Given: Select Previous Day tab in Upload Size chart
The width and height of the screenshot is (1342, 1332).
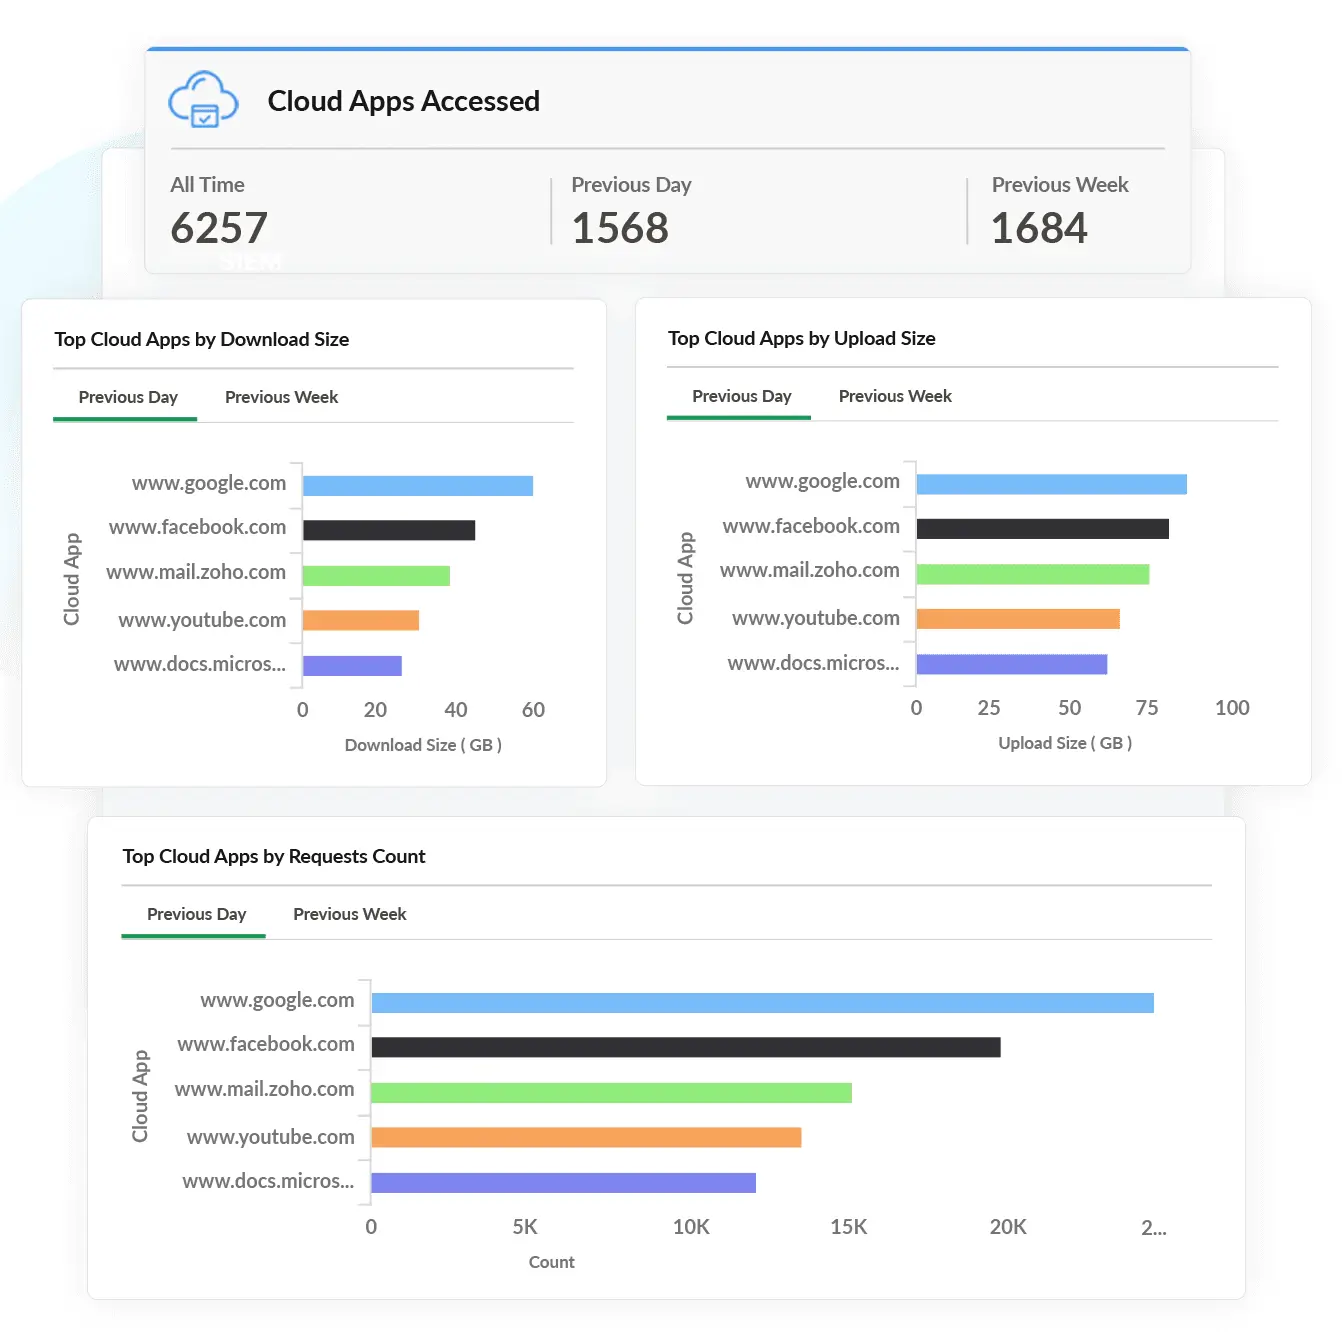Looking at the screenshot, I should click(742, 396).
